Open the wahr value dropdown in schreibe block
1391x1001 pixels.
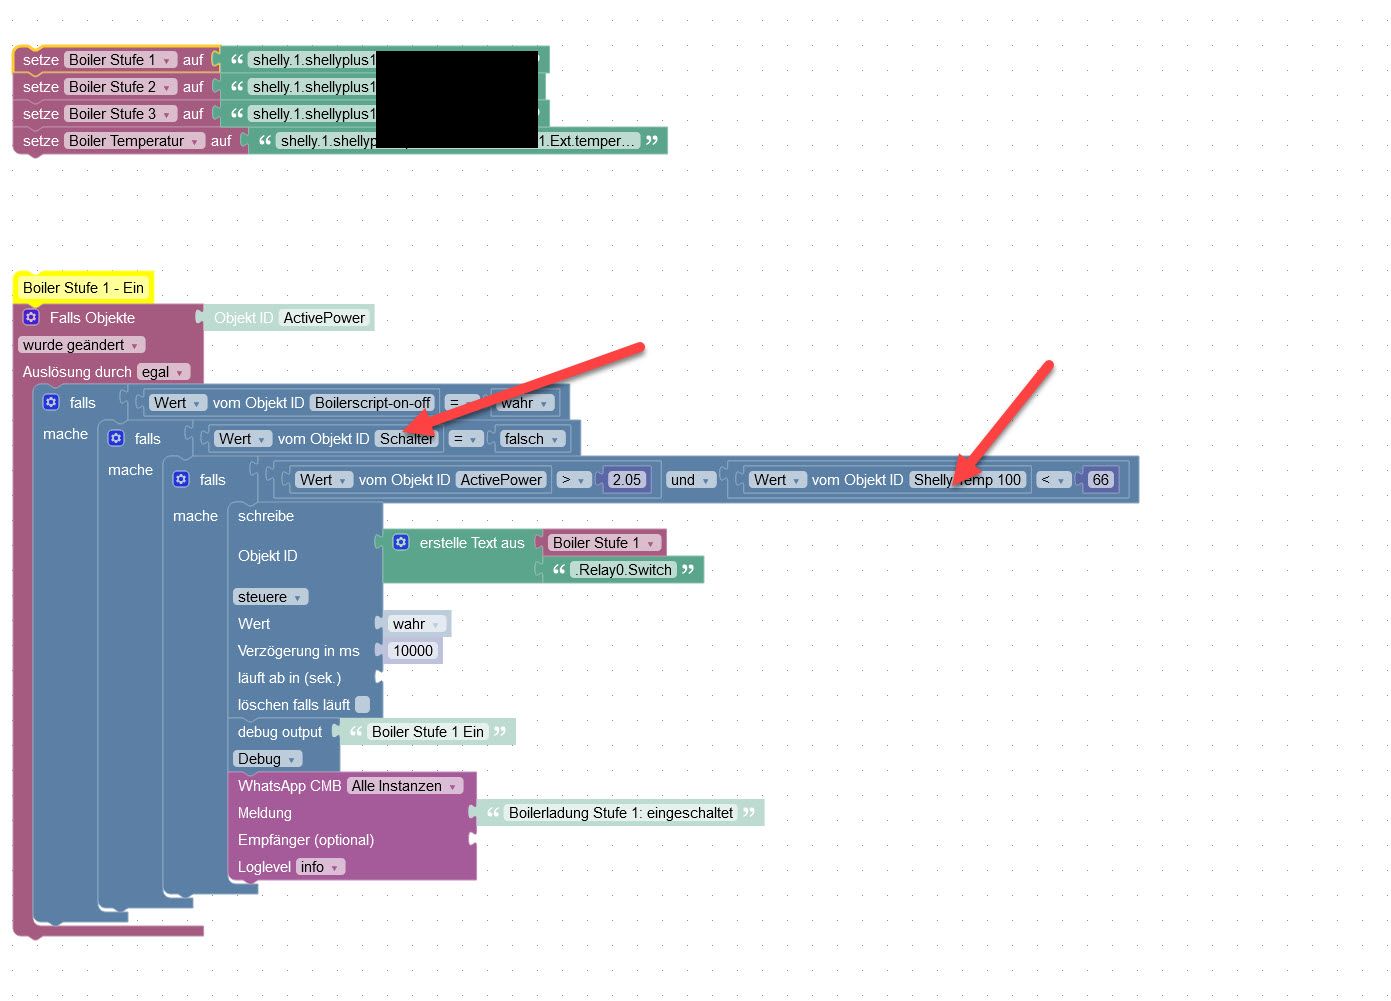(416, 624)
